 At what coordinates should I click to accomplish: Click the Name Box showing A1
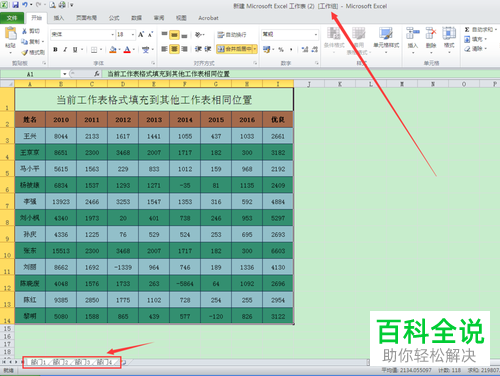tap(31, 74)
